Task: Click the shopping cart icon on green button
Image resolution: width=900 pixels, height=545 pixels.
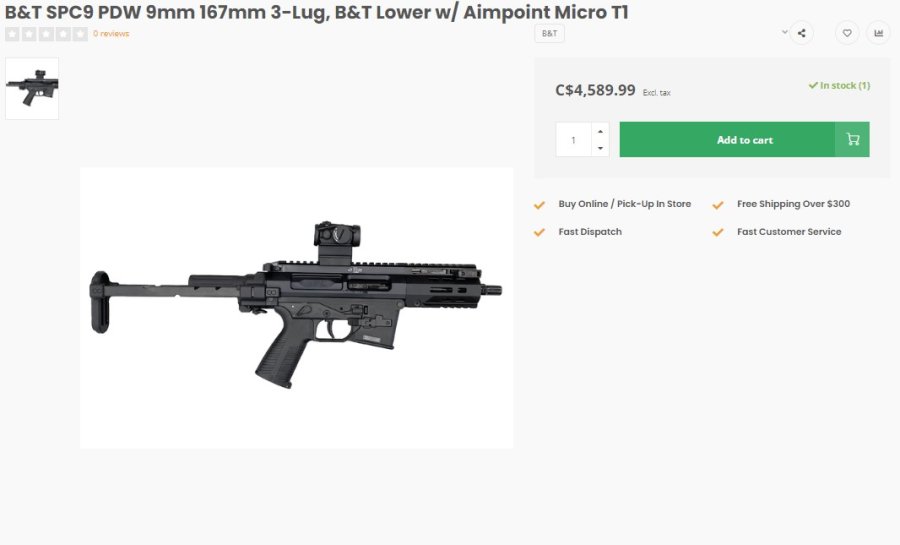Action: tap(852, 140)
